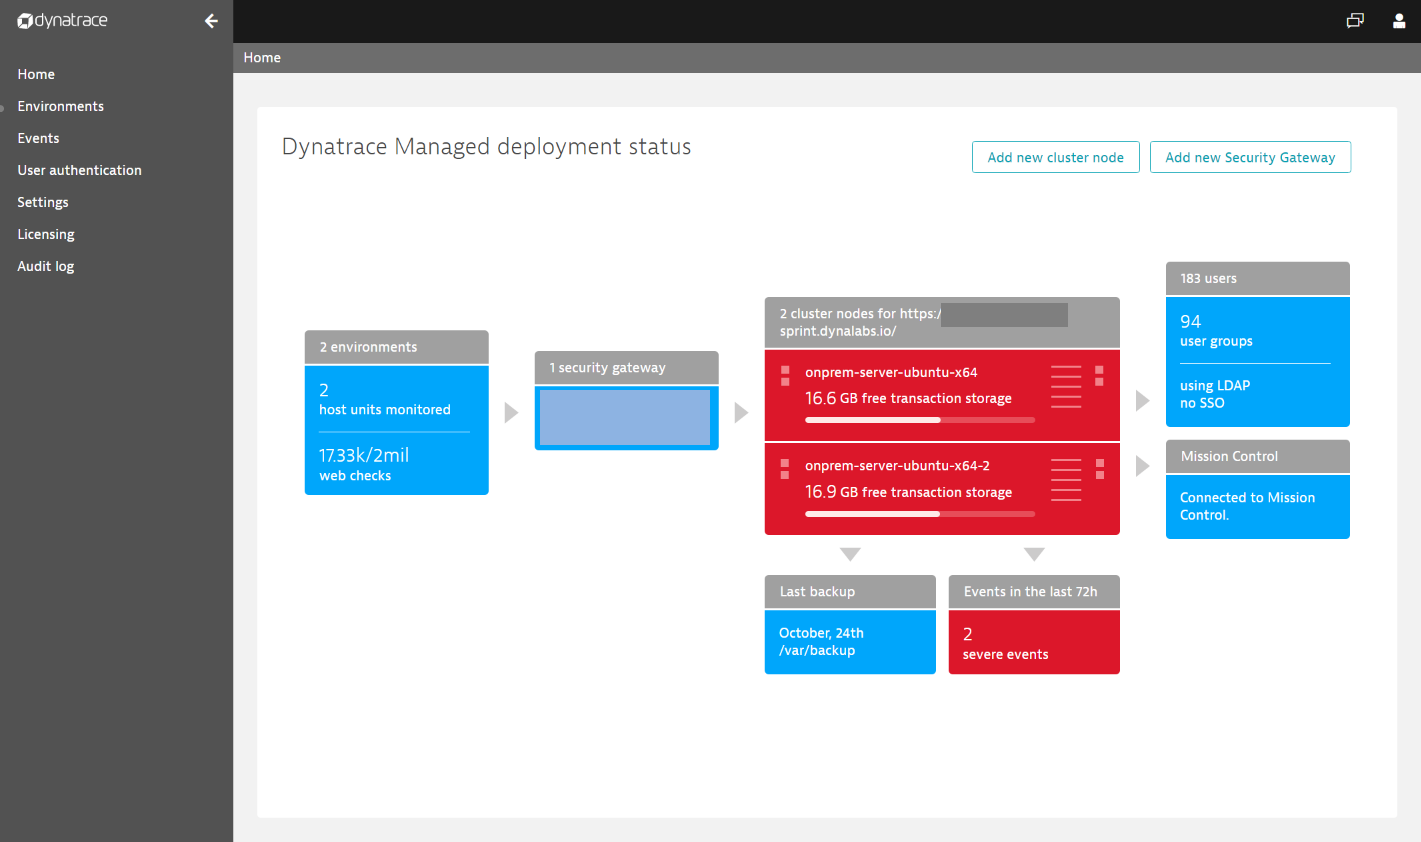Screen dimensions: 1421x842
Task: Click down arrow above Last backup
Action: [x=850, y=554]
